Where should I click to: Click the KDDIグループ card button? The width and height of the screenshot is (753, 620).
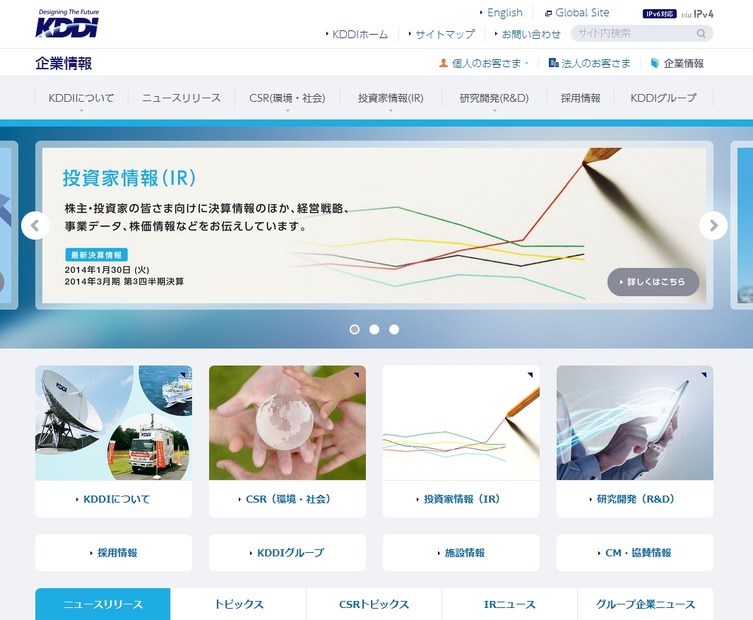(x=287, y=553)
